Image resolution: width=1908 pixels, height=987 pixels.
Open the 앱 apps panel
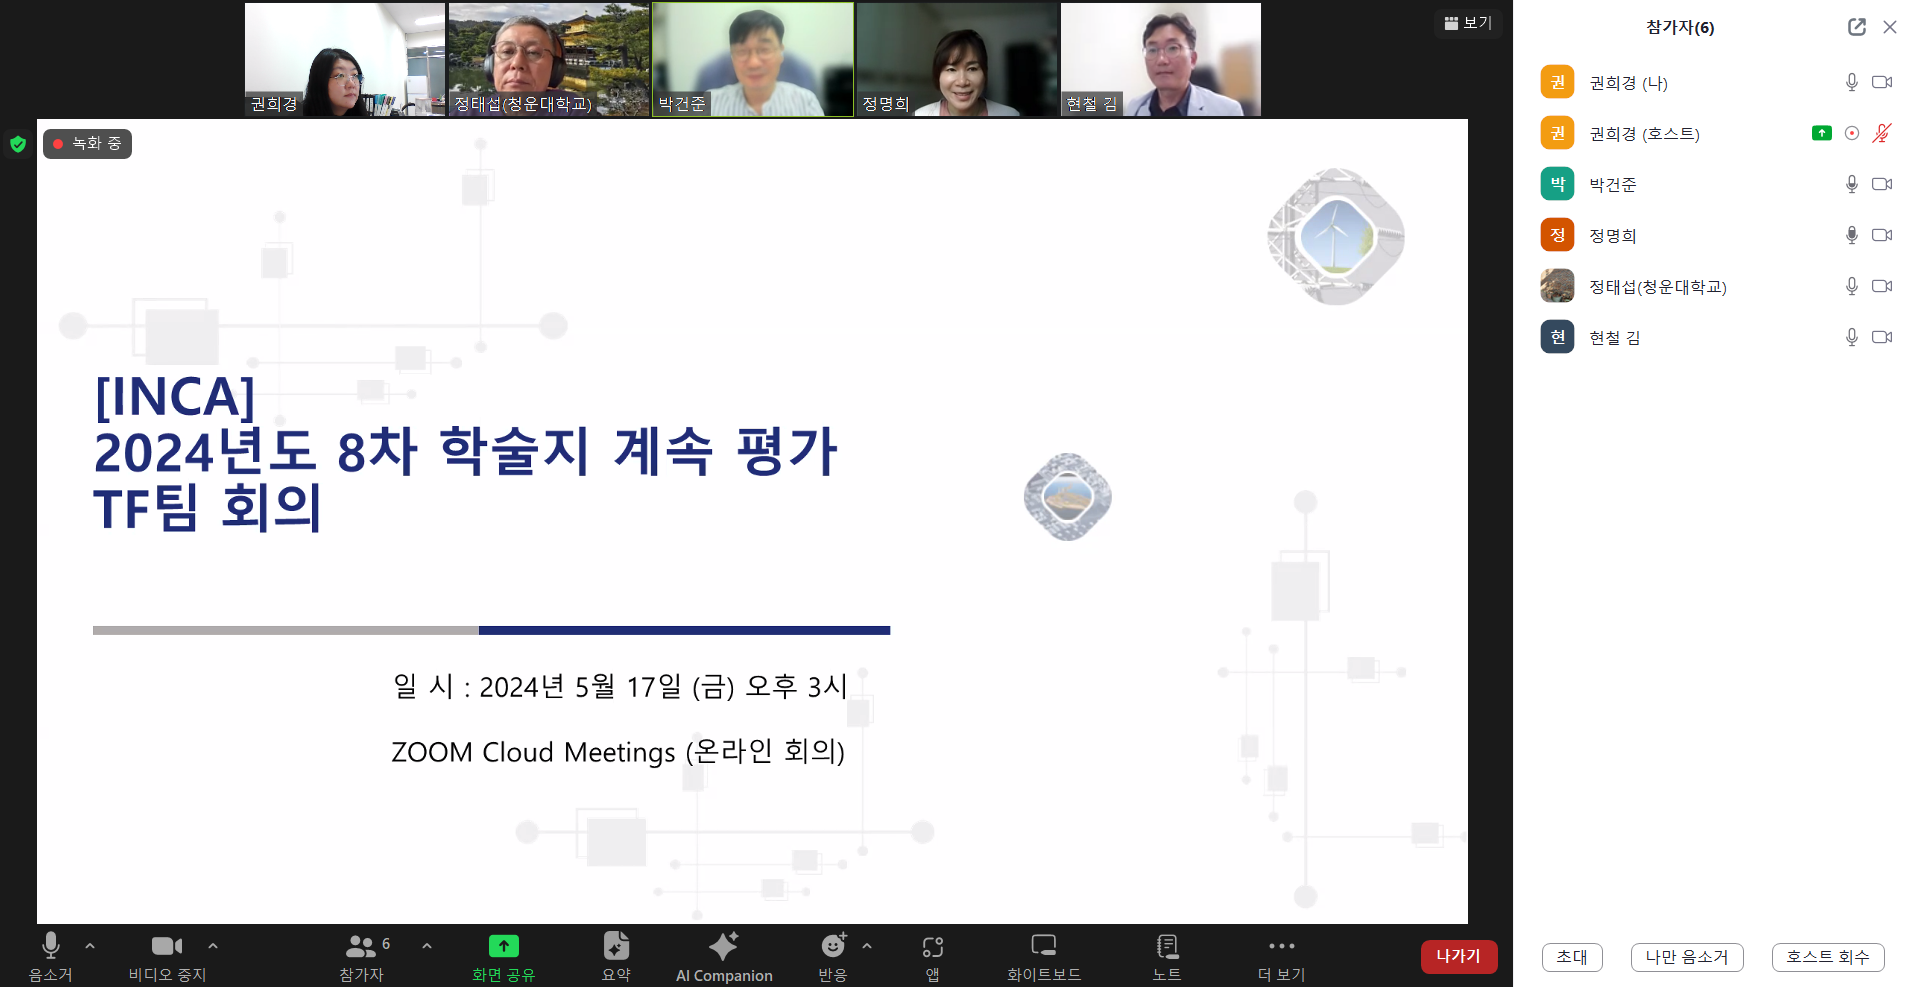pyautogui.click(x=933, y=957)
